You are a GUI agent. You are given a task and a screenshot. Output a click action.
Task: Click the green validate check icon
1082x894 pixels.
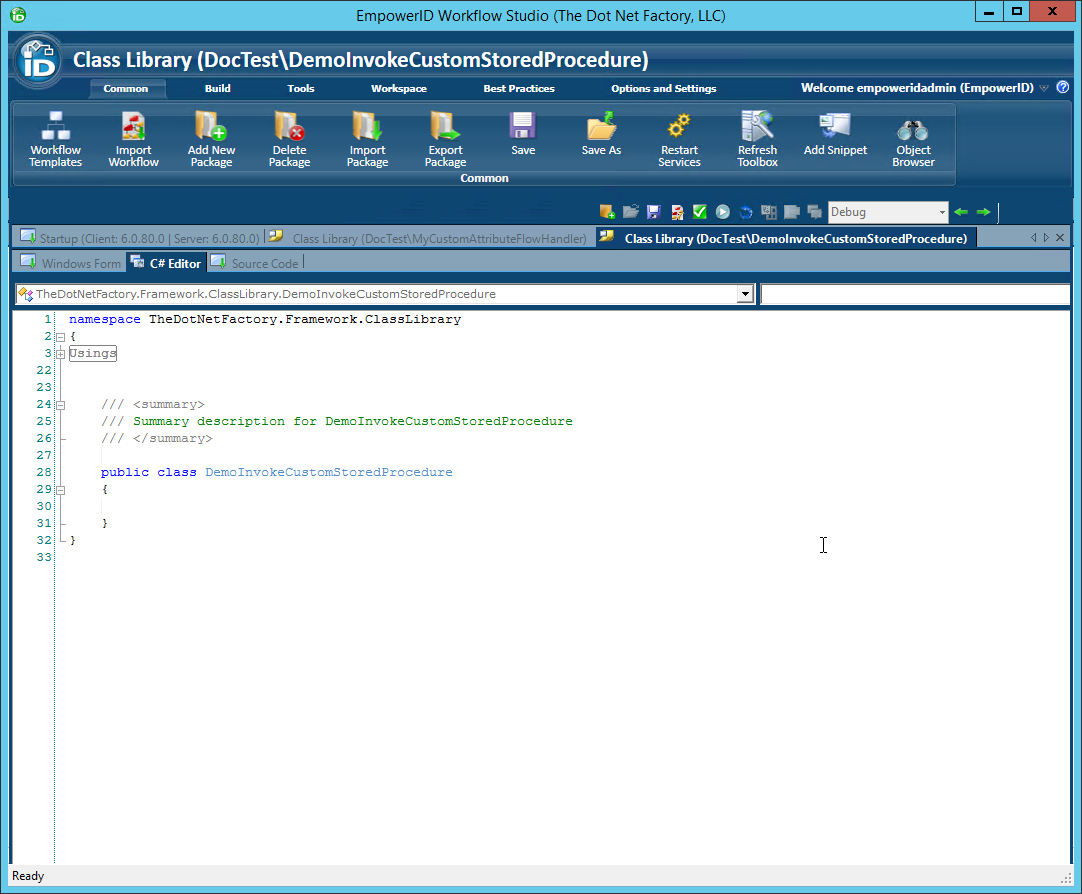(699, 211)
